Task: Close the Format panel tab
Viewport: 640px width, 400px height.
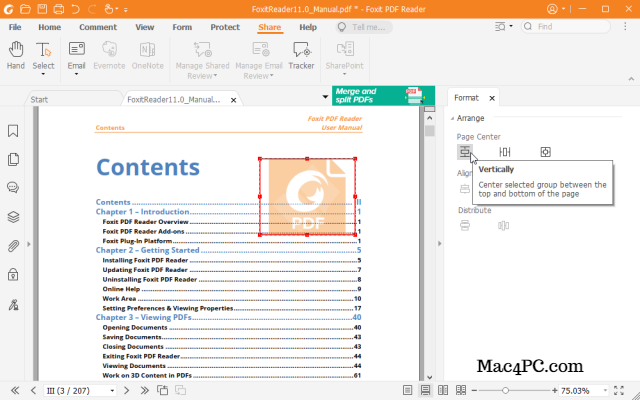Action: click(492, 98)
